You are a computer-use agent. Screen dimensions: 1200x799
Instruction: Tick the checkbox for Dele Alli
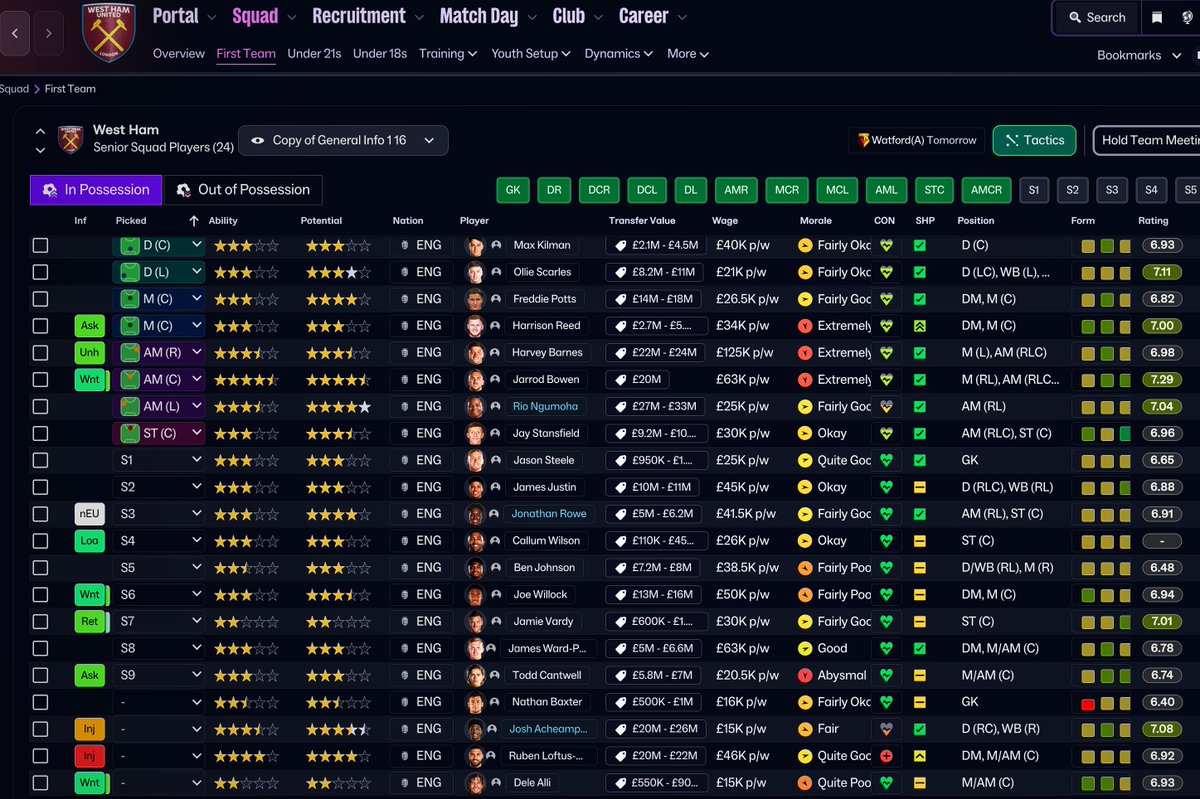pyautogui.click(x=40, y=782)
